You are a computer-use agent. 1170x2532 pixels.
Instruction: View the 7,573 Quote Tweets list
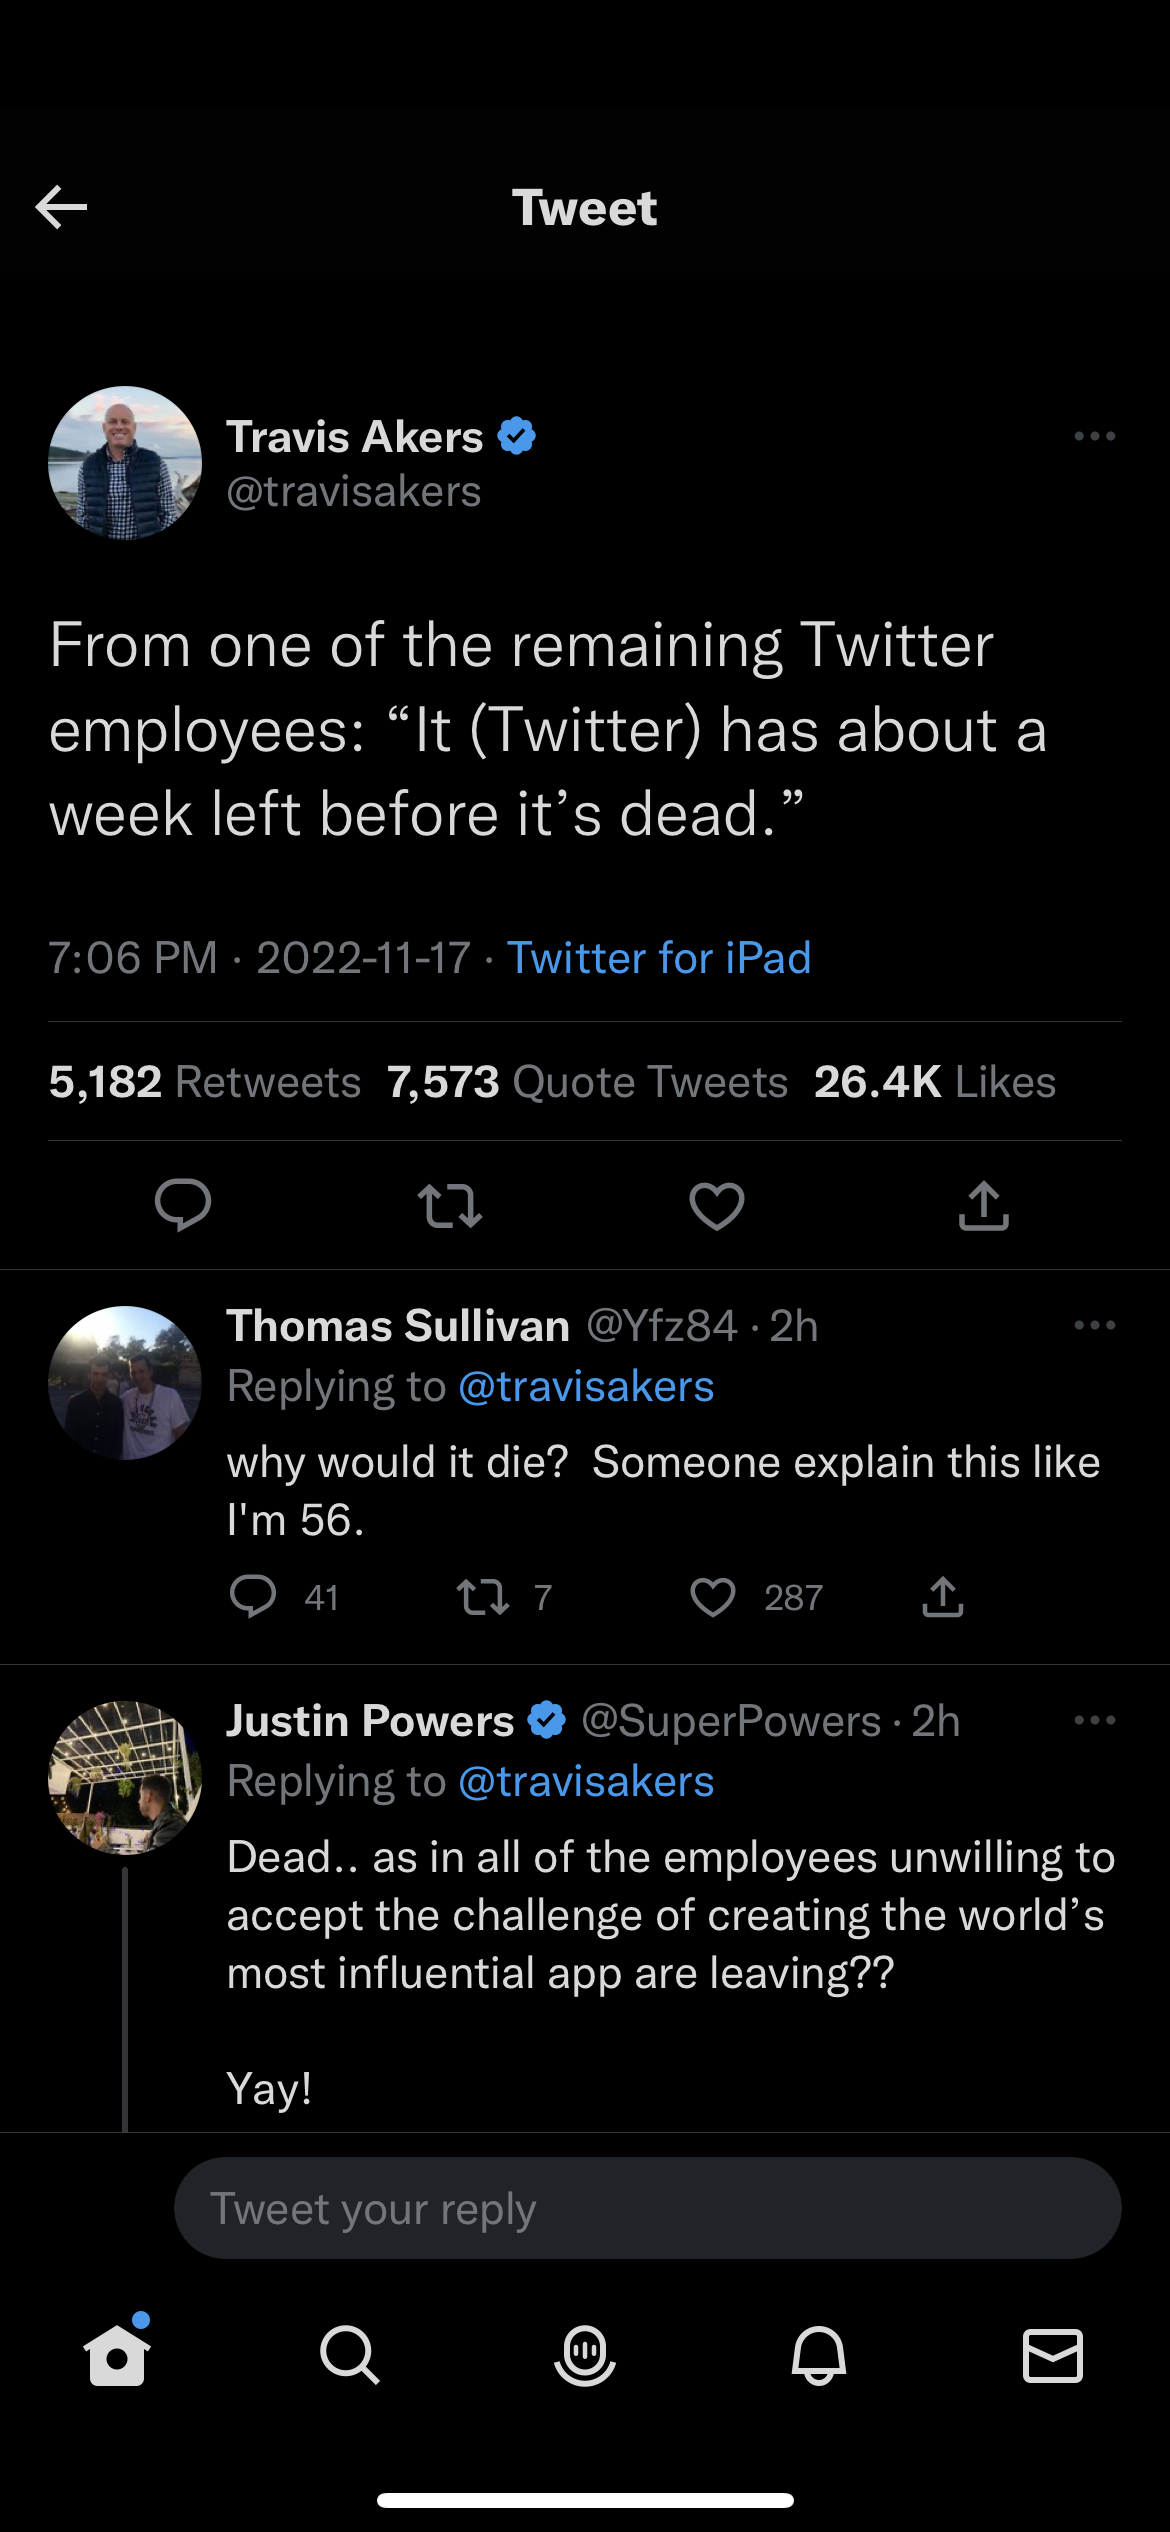pyautogui.click(x=588, y=1082)
